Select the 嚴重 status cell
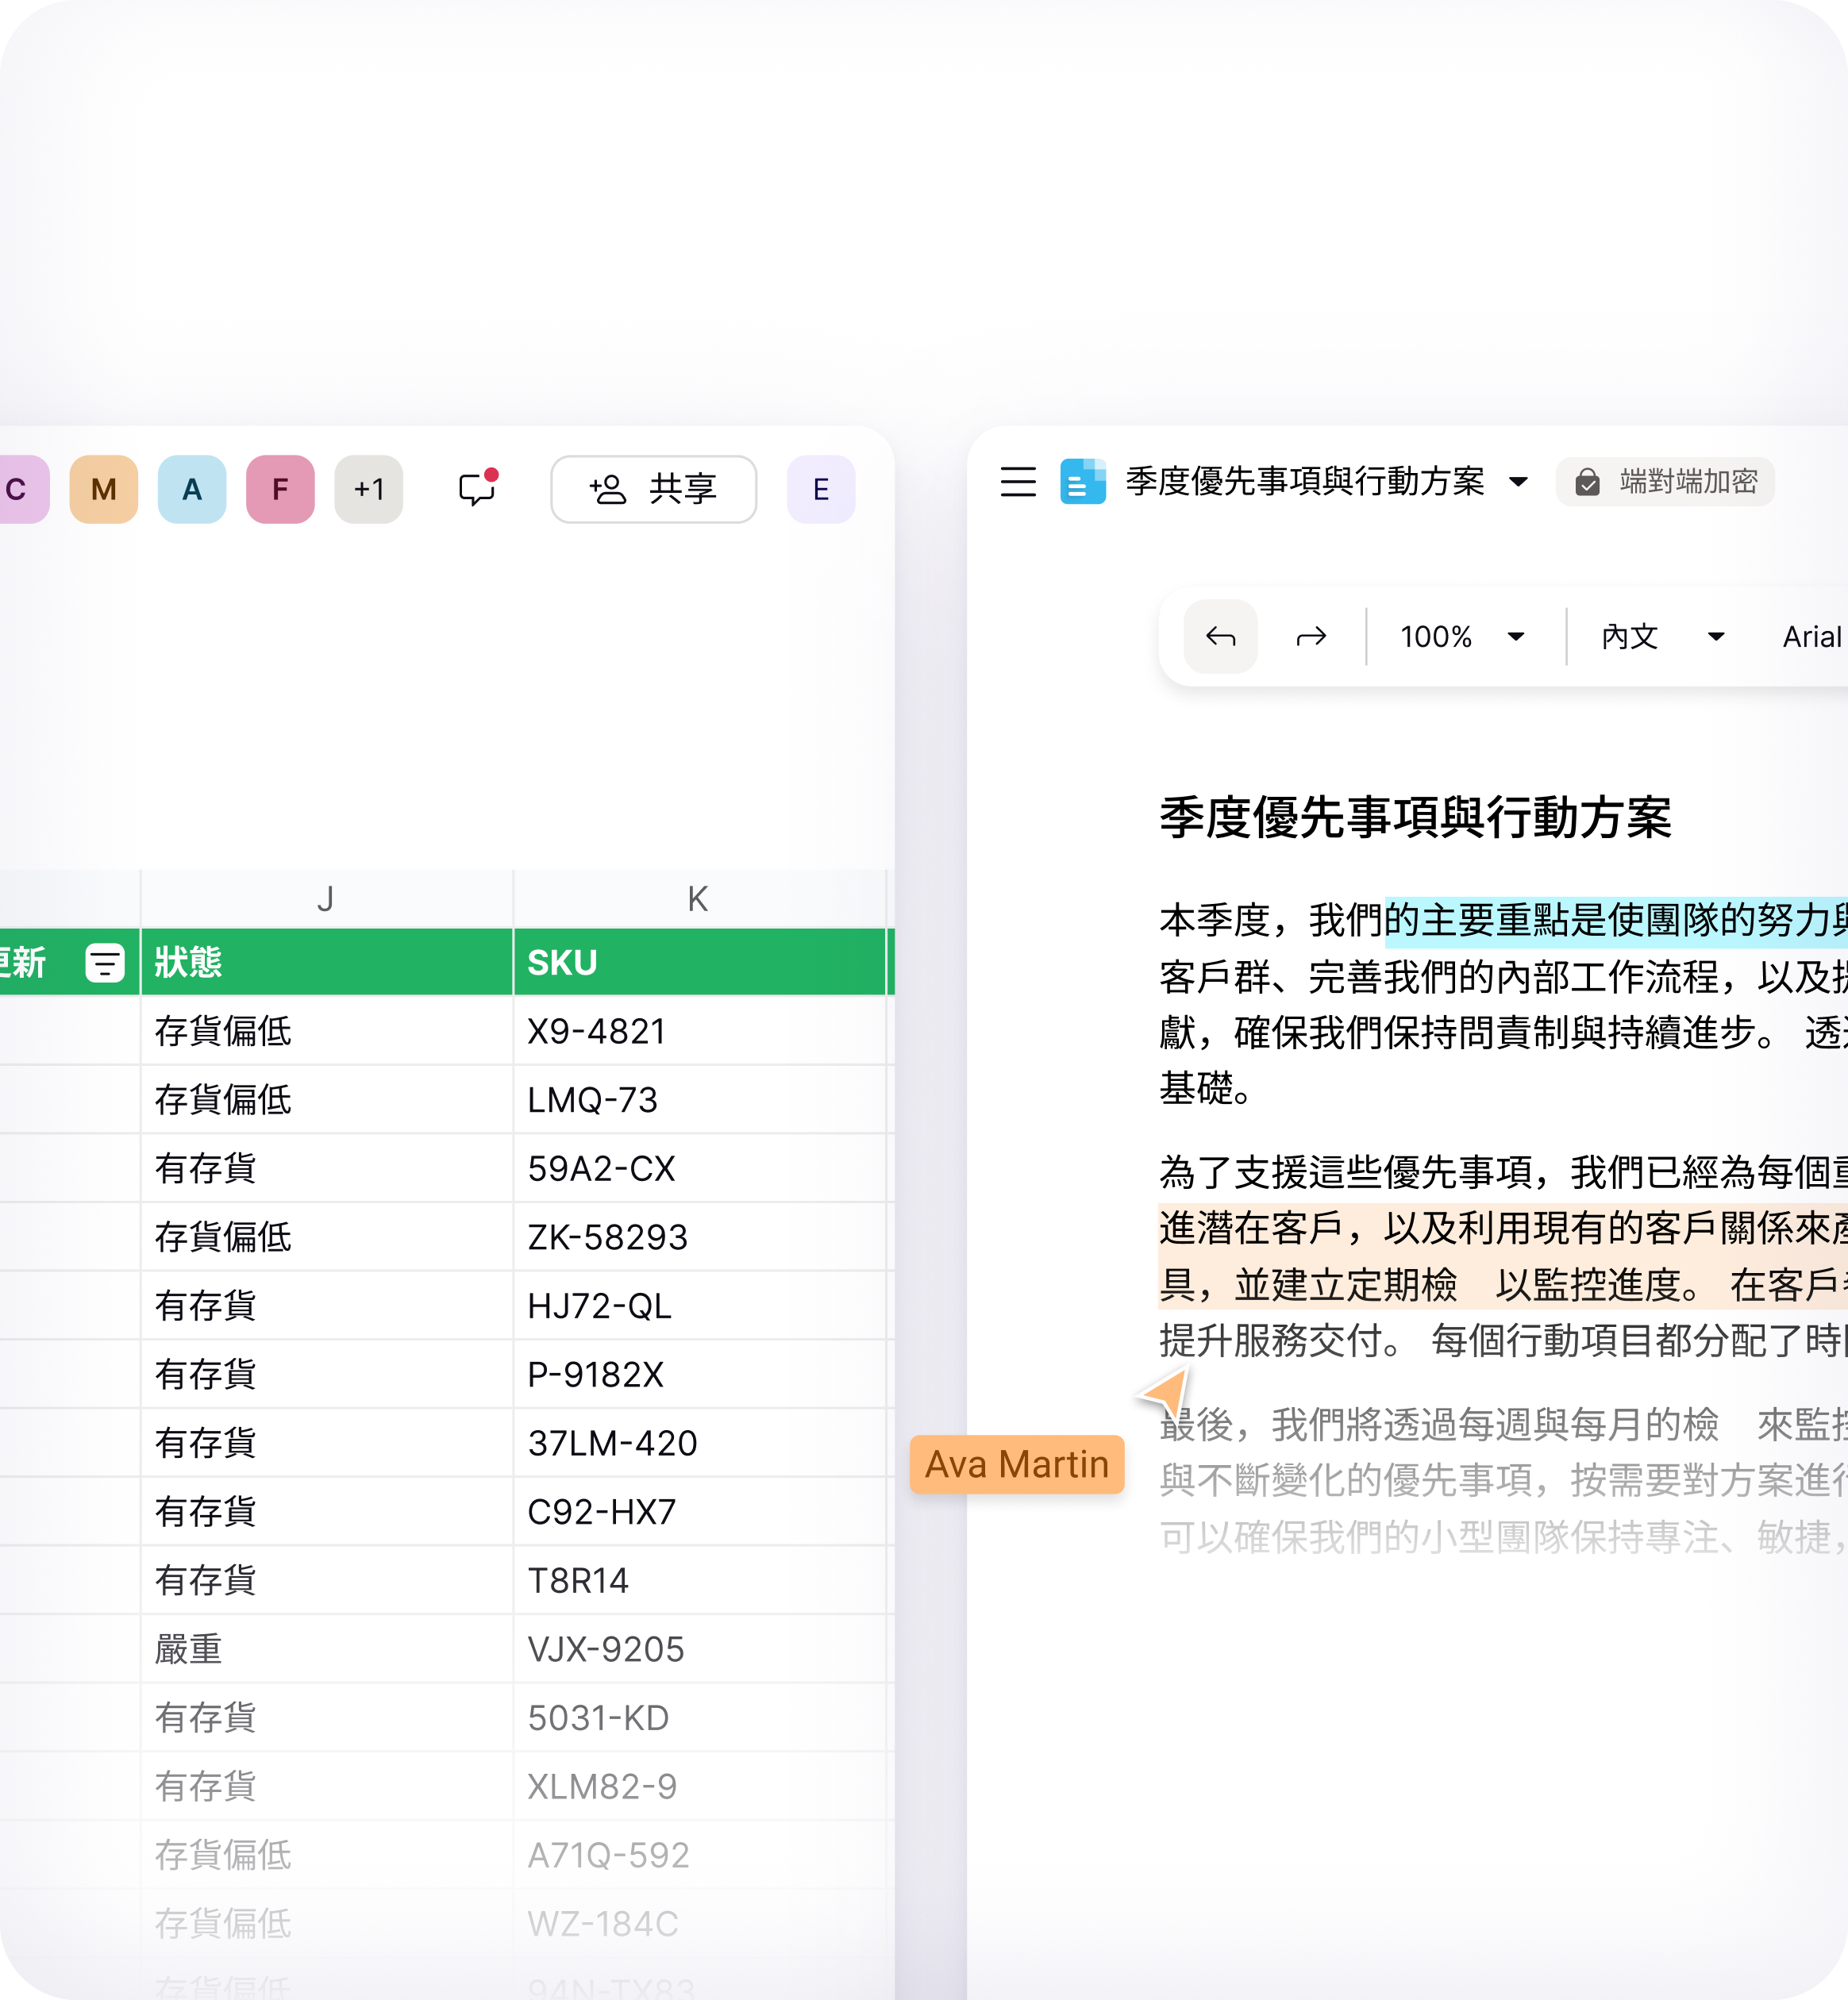Screen dimensions: 1848x2000 [x=326, y=1649]
